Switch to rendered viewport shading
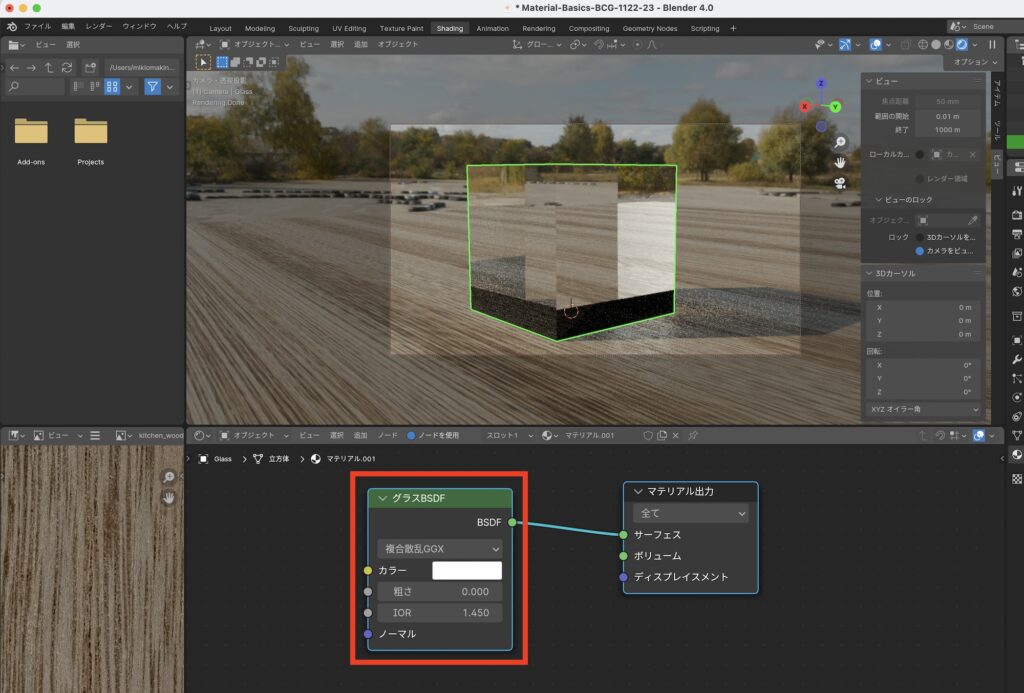This screenshot has height=693, width=1024. [962, 44]
